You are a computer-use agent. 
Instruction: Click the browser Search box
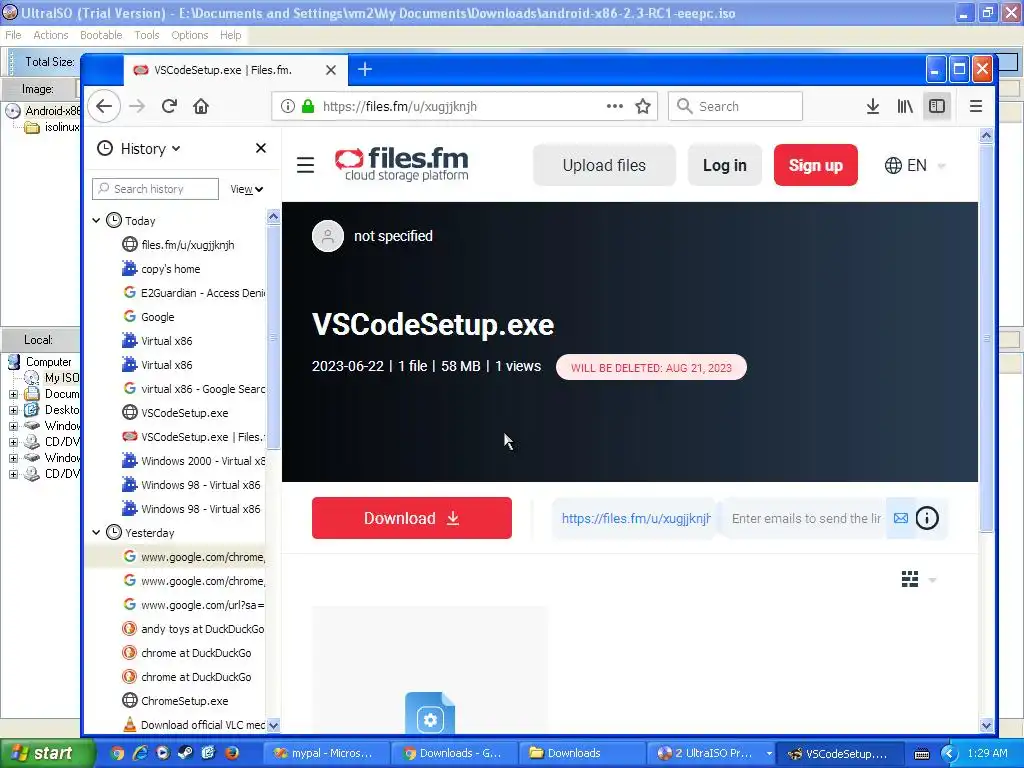735,106
